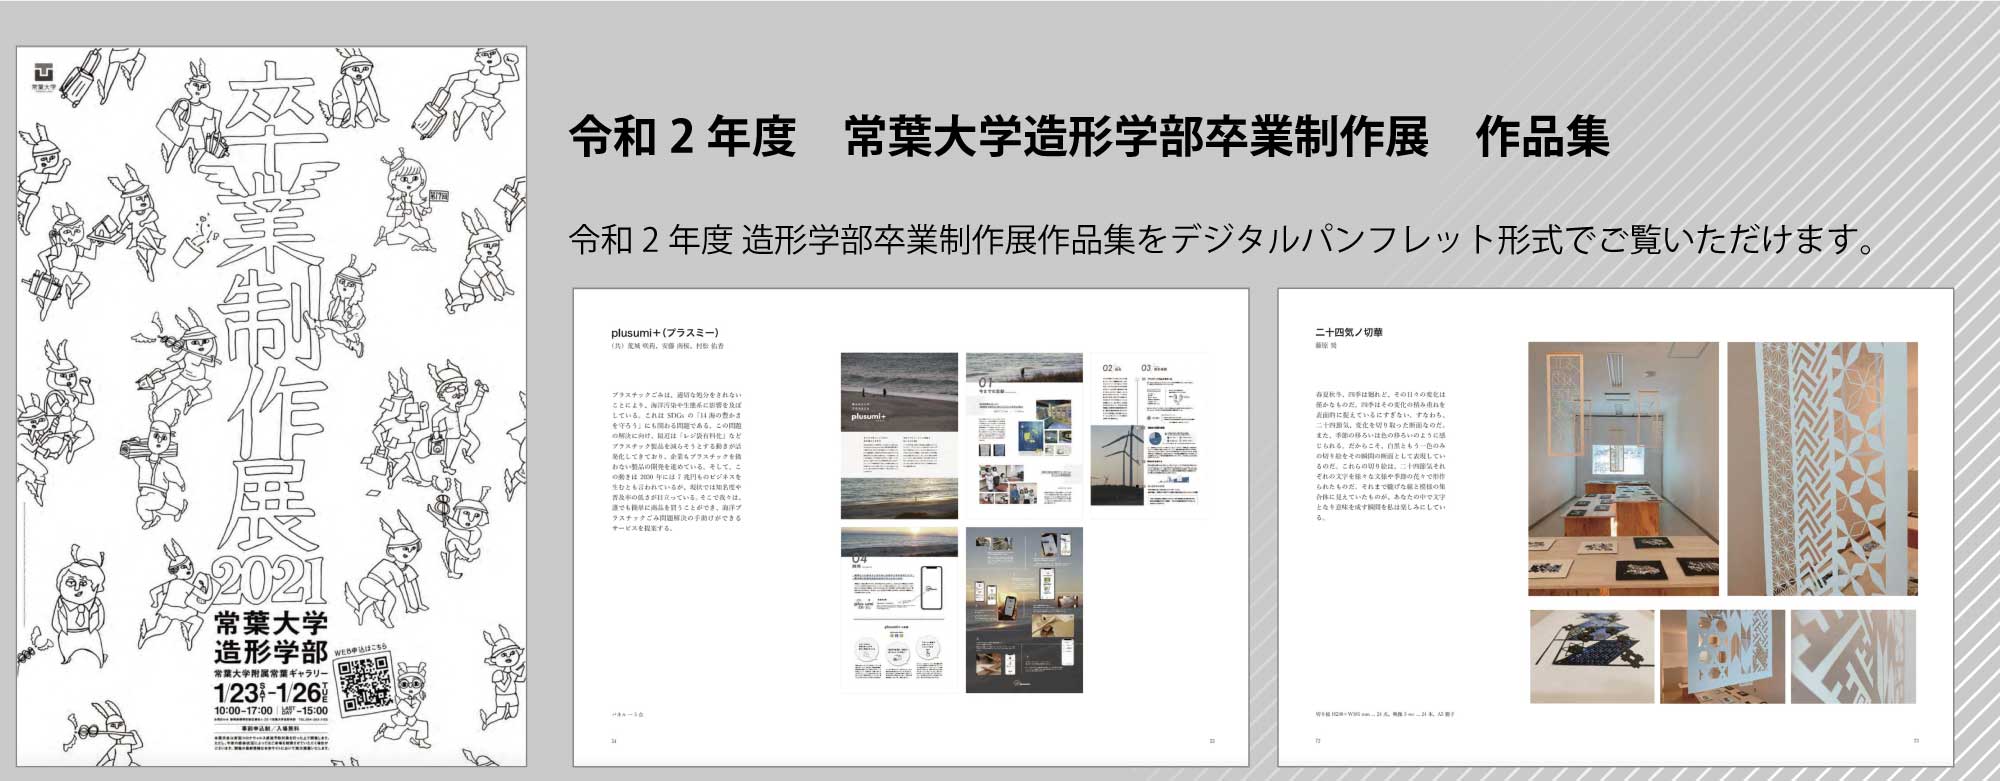
Task: Open the beach photo with plusumi+ logo
Action: pos(898,435)
